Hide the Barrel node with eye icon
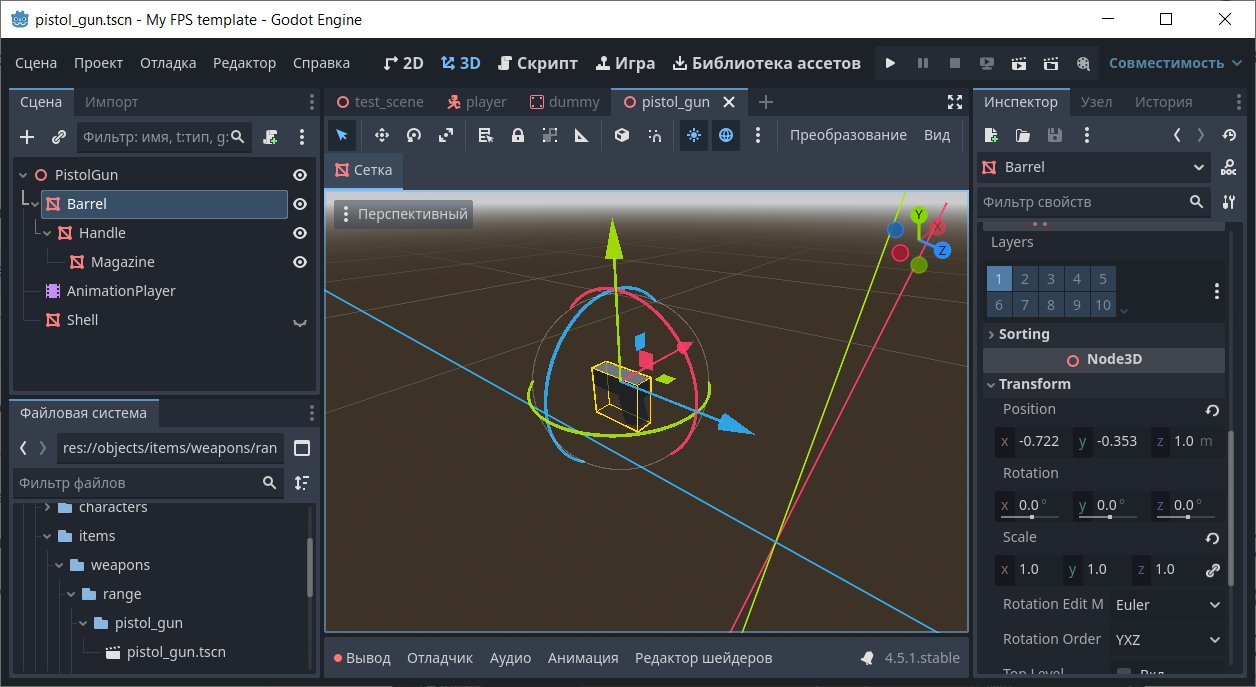 (299, 204)
